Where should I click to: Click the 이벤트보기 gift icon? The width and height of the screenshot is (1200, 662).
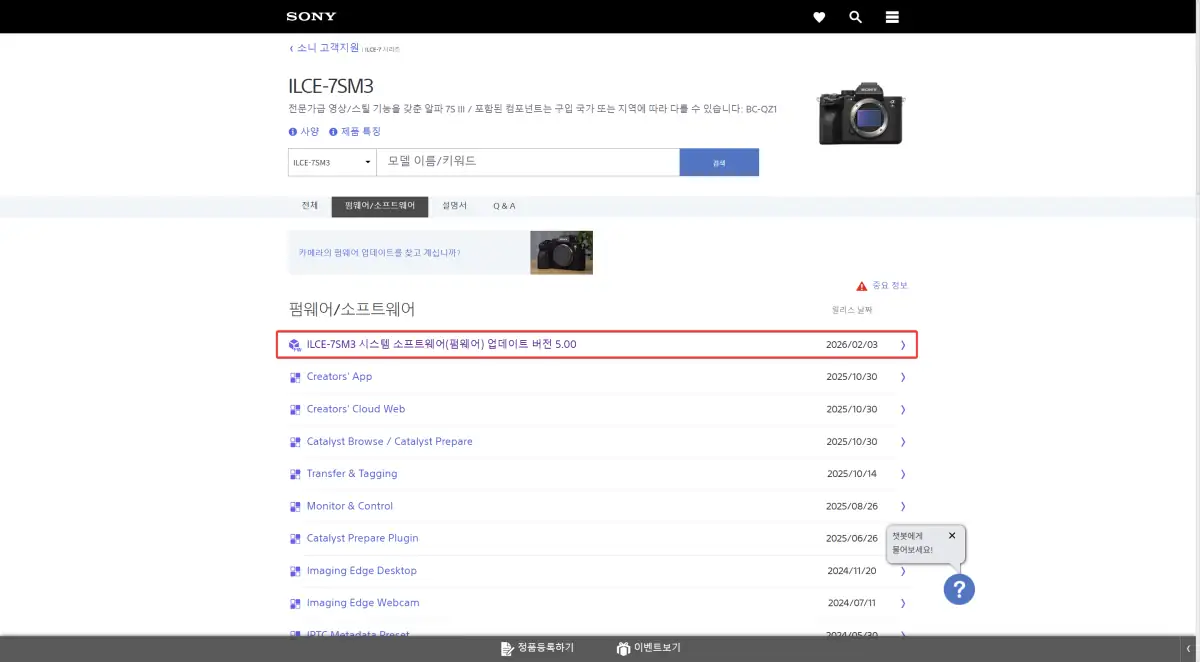[x=623, y=648]
